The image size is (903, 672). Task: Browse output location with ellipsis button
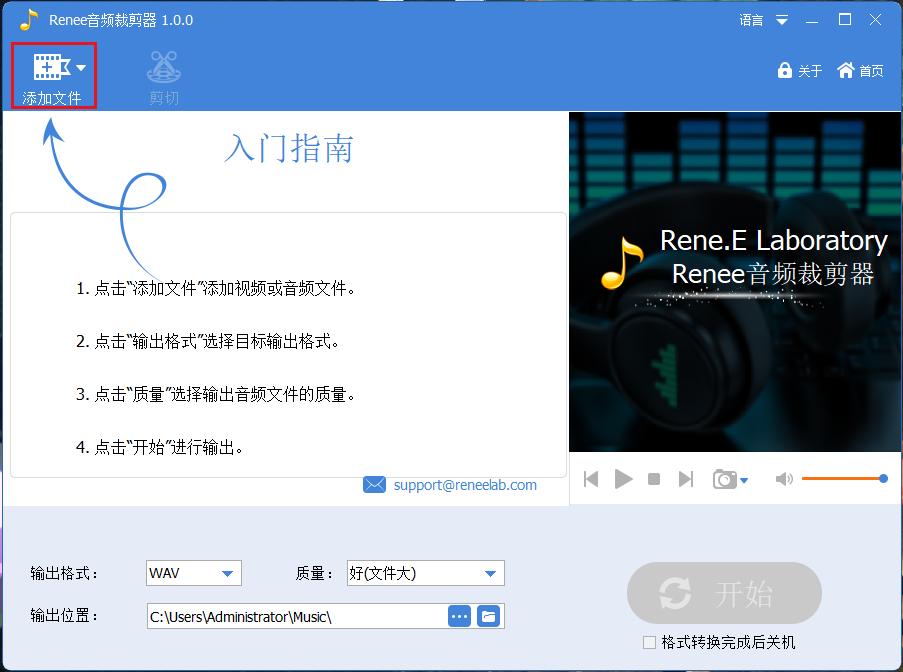pos(459,617)
